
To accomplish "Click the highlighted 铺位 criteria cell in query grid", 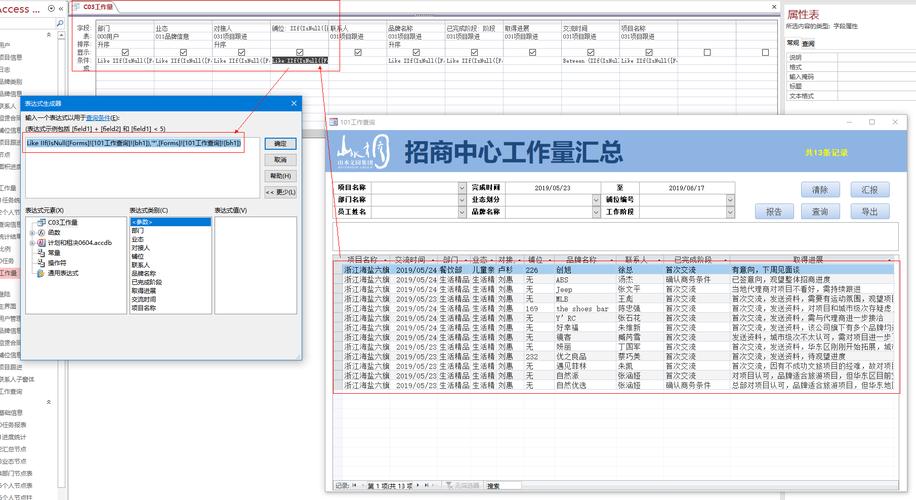I will click(x=300, y=60).
